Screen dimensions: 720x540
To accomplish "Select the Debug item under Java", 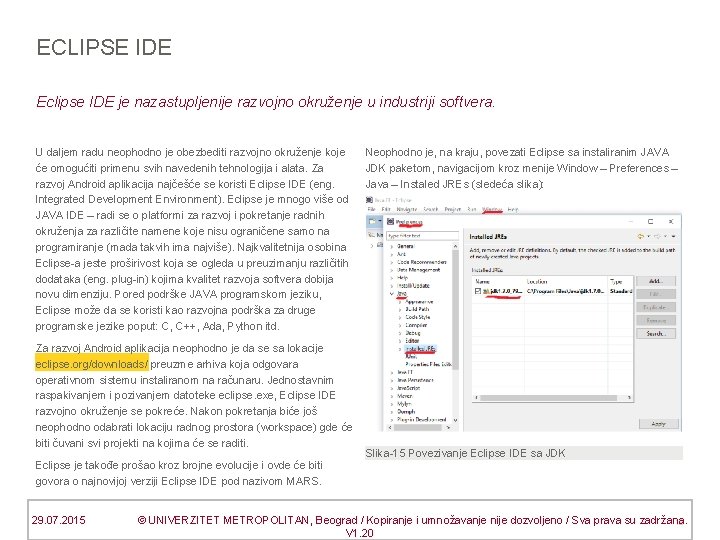I will point(413,333).
